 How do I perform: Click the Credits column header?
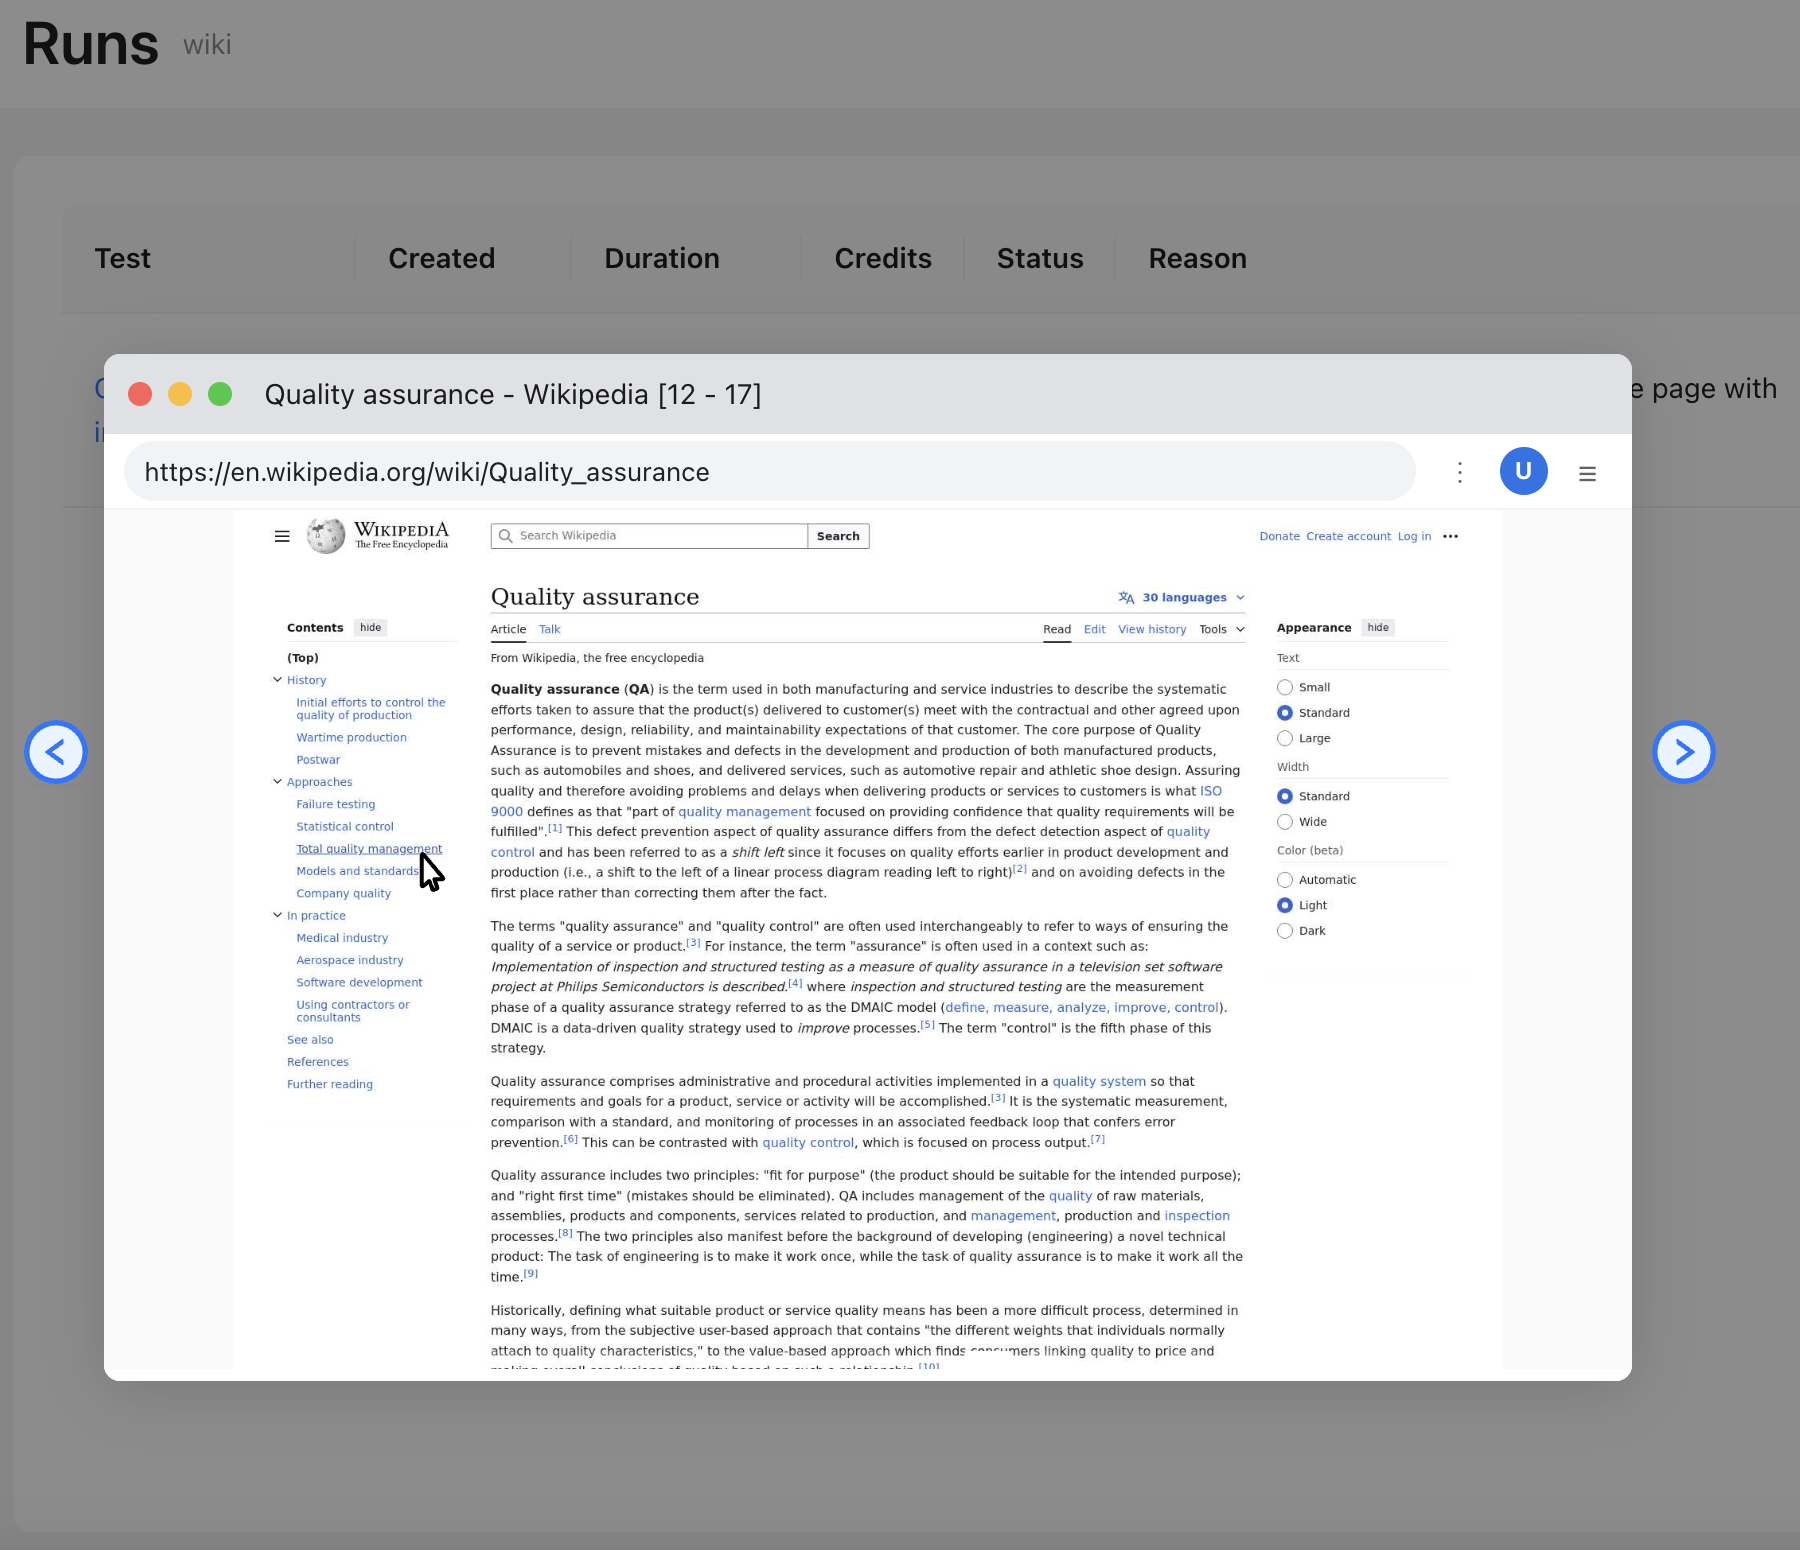pos(883,259)
